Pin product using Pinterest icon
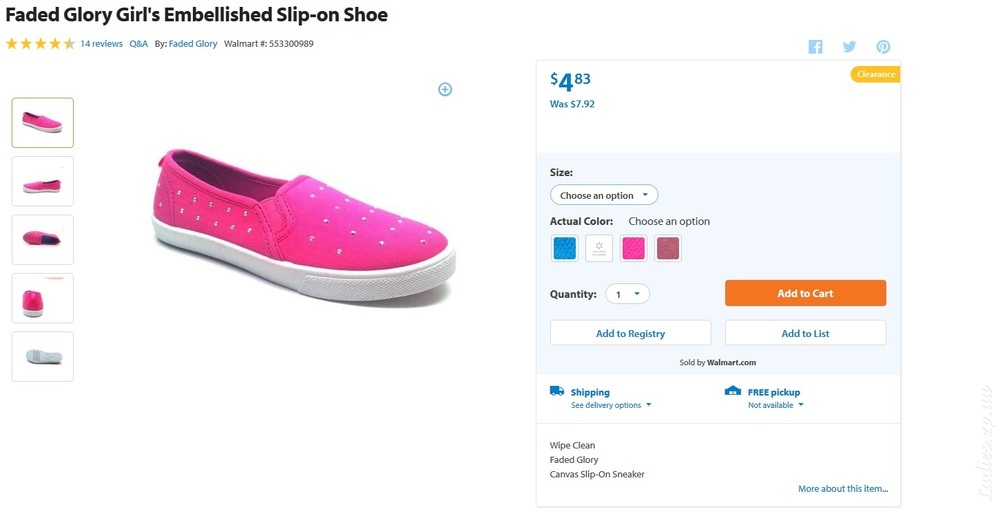 [x=883, y=47]
